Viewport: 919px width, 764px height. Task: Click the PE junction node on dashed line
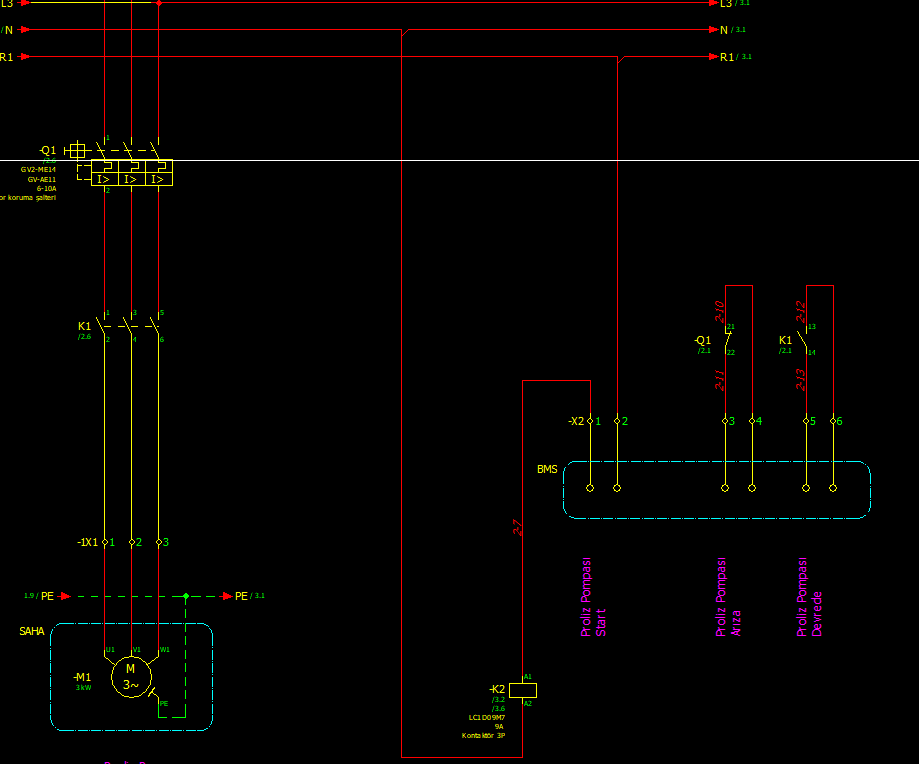click(x=186, y=596)
